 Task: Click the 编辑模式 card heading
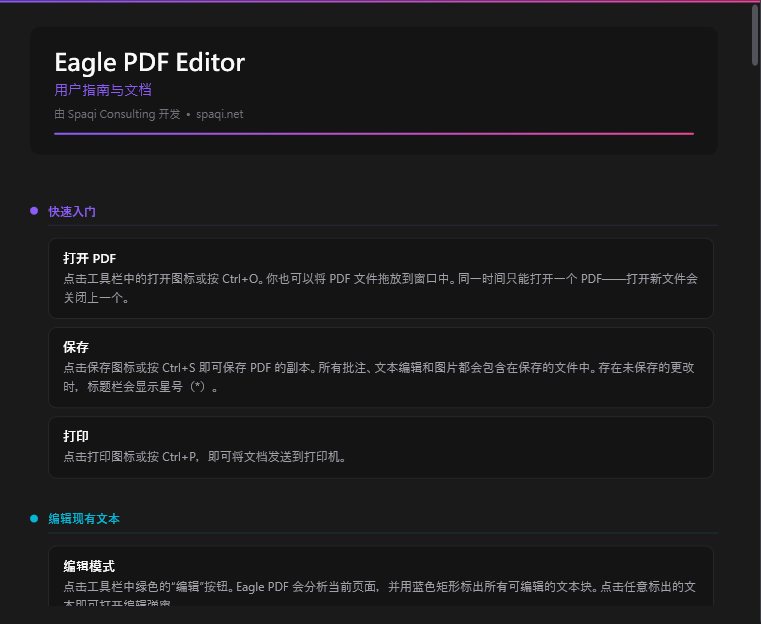pyautogui.click(x=89, y=566)
